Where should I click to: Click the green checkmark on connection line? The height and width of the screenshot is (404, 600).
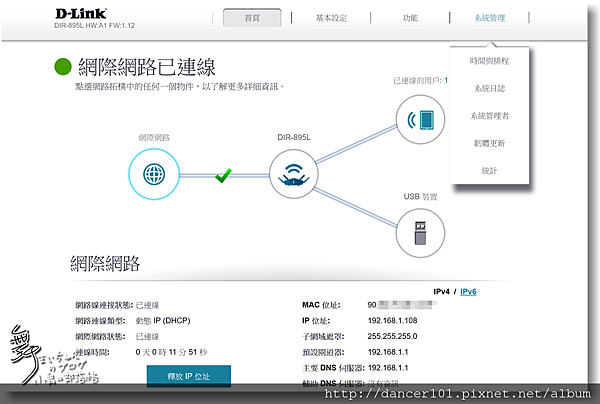coord(223,175)
